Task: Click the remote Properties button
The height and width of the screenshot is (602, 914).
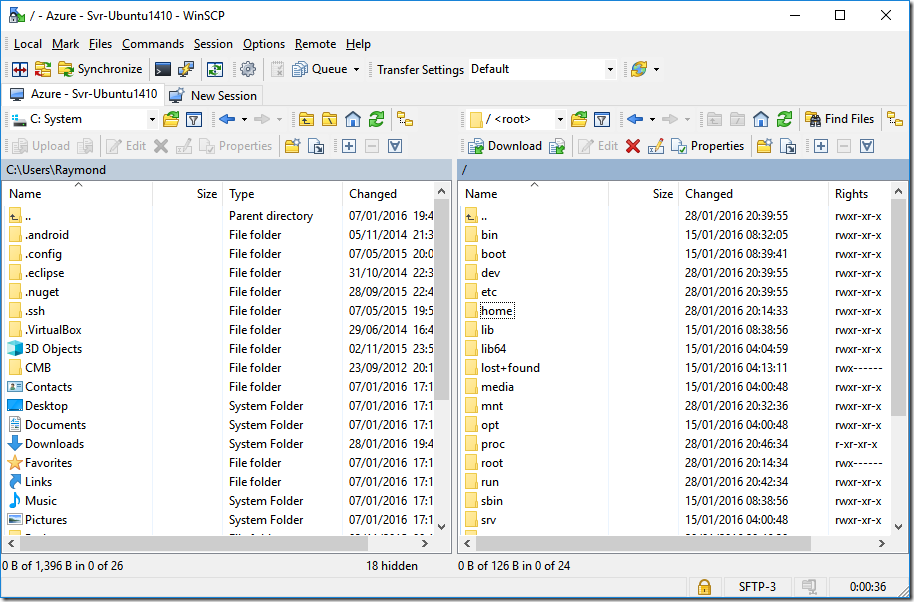Action: [x=708, y=146]
